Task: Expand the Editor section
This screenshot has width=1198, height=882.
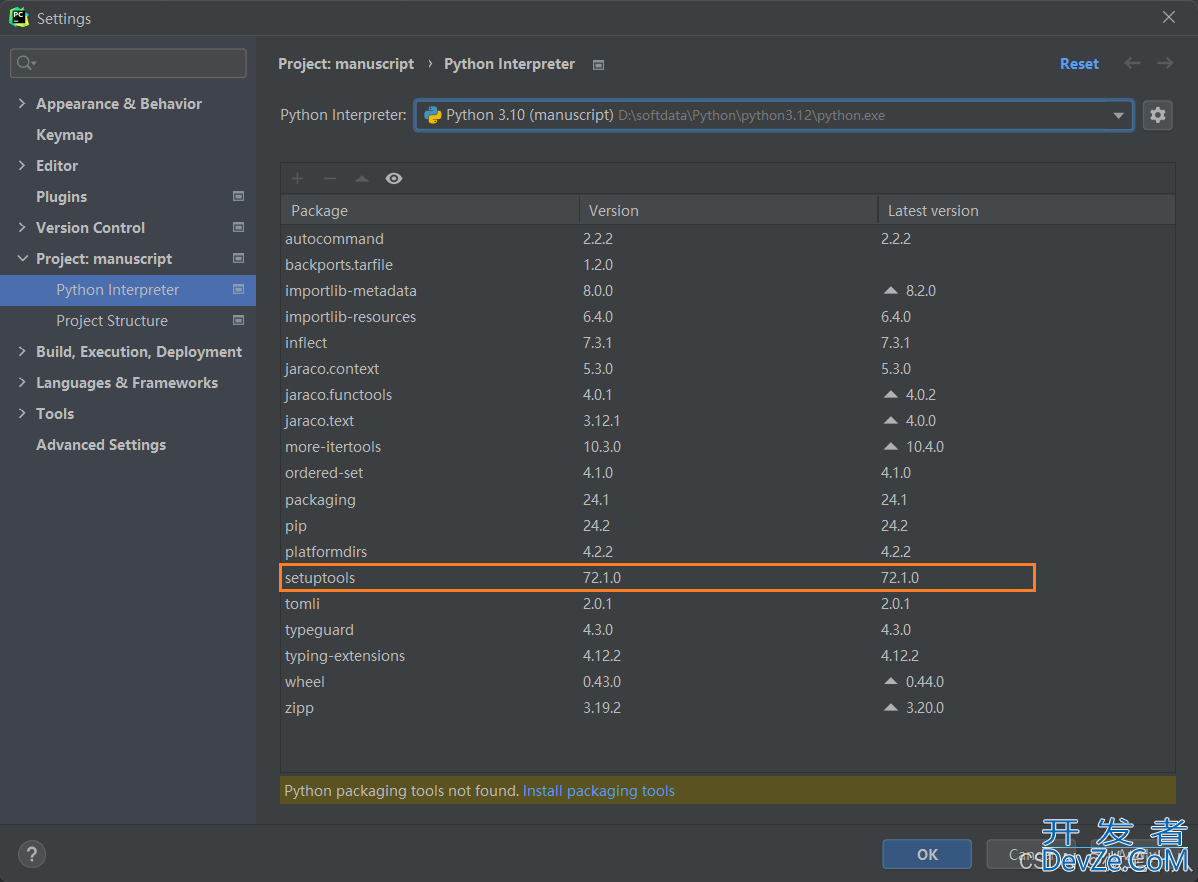Action: pos(22,165)
